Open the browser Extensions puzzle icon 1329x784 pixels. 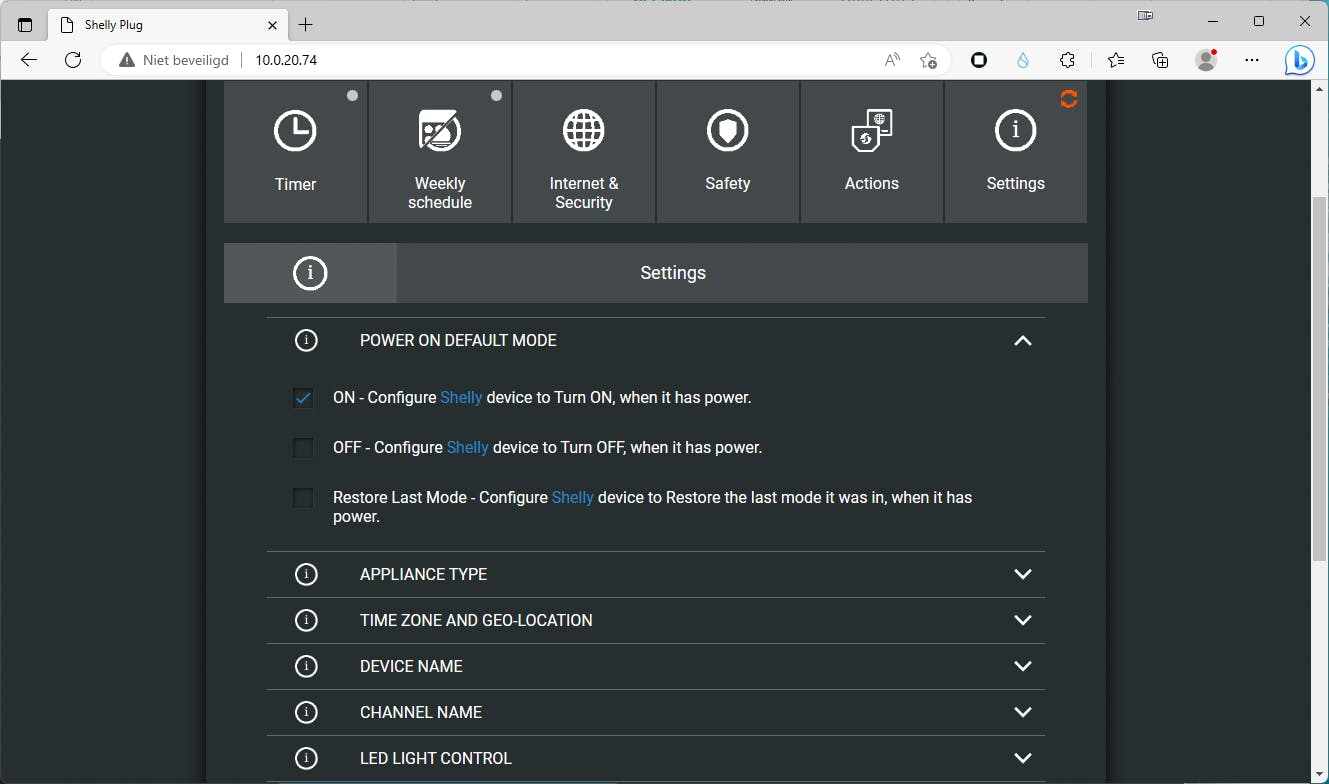pos(1067,60)
